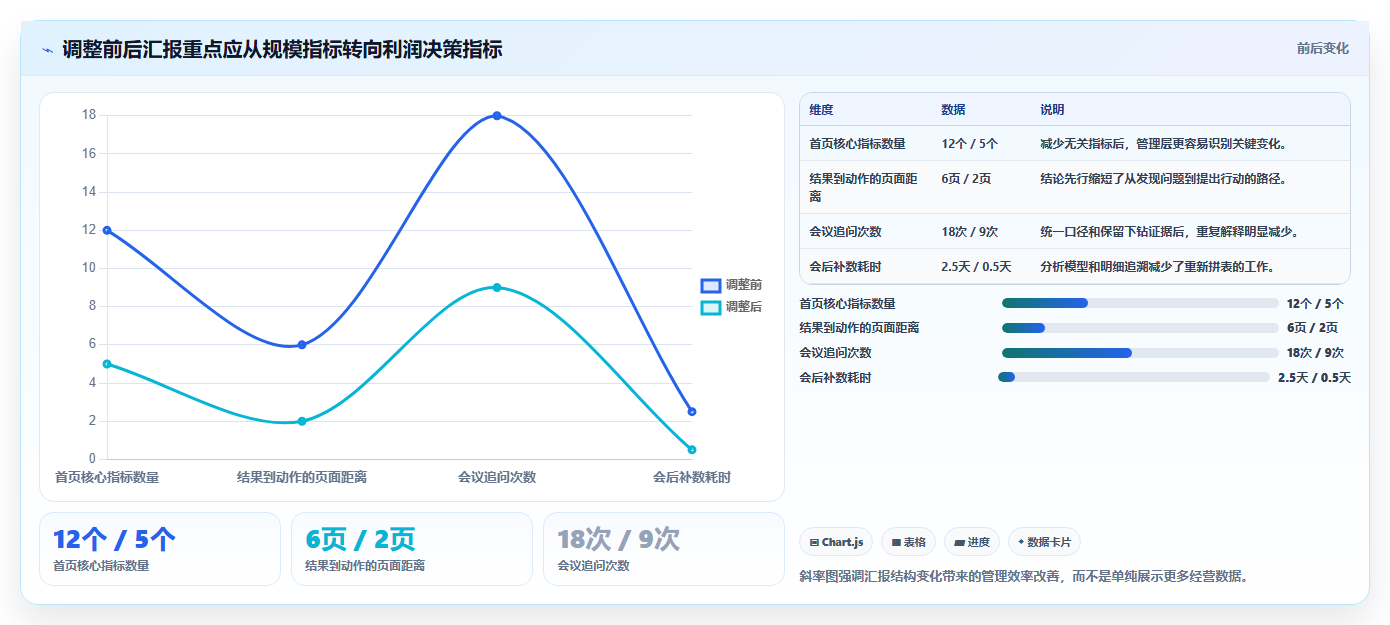
Task: Click the 调整前 point at value 6
Action: tap(302, 345)
